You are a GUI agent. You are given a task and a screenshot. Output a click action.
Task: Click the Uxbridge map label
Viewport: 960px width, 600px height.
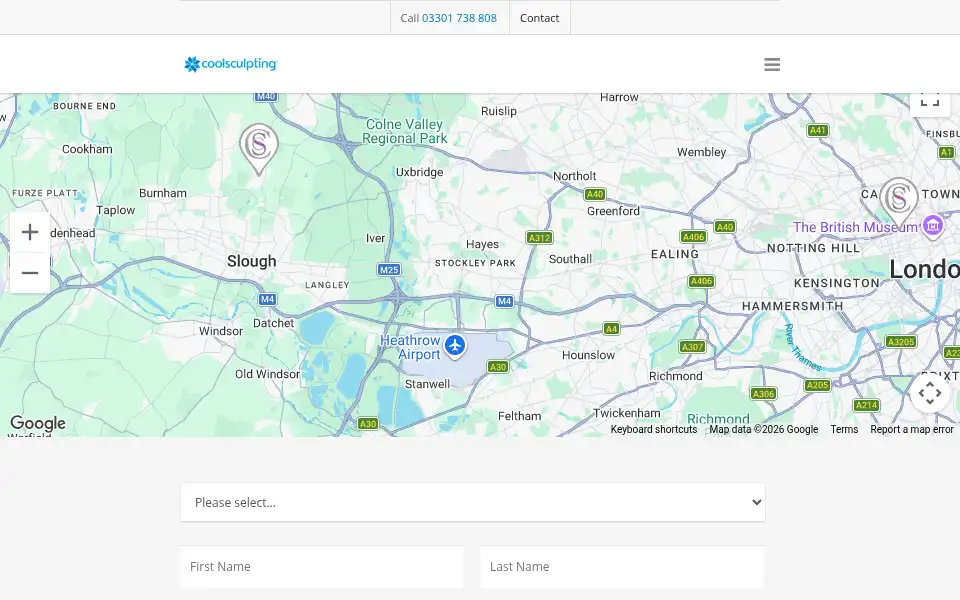click(419, 172)
